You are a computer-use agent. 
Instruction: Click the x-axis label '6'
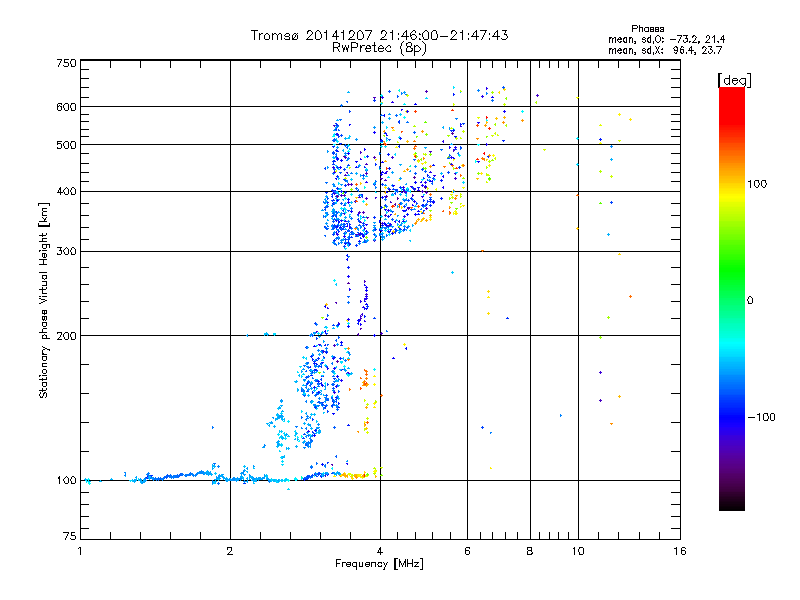pos(467,551)
